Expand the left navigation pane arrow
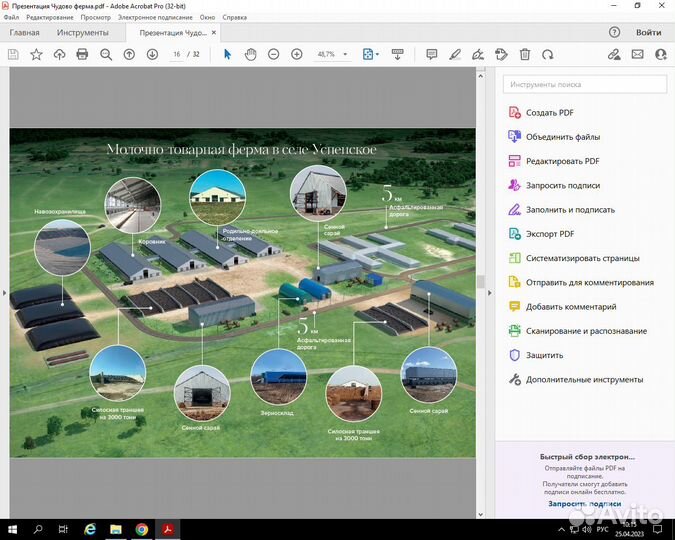Viewport: 675px width, 540px height. point(5,293)
